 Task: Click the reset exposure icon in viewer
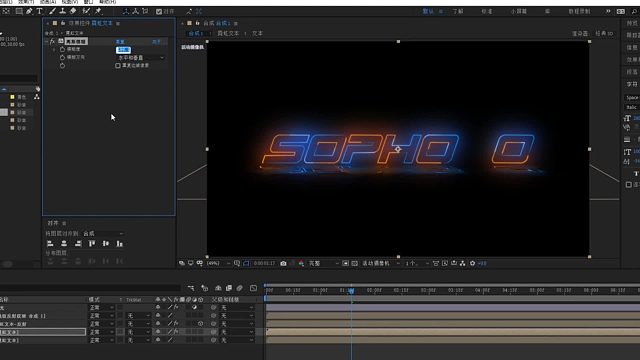tap(472, 264)
